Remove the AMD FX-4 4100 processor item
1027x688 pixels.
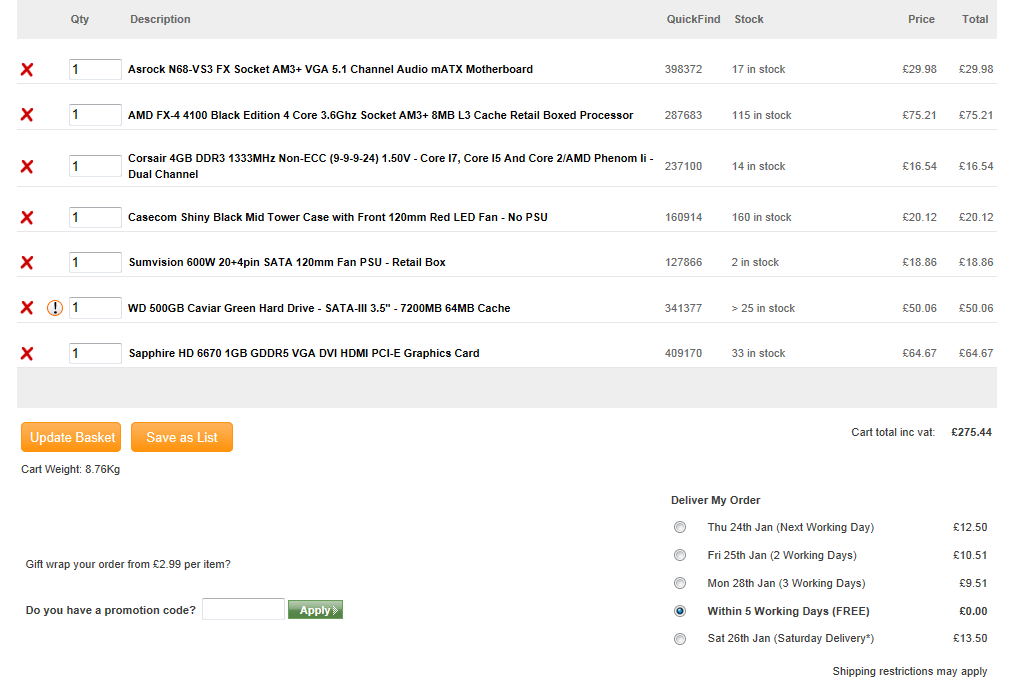click(27, 115)
